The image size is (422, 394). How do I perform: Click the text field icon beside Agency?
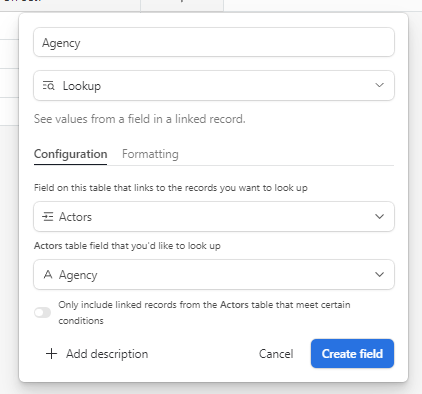coord(48,275)
